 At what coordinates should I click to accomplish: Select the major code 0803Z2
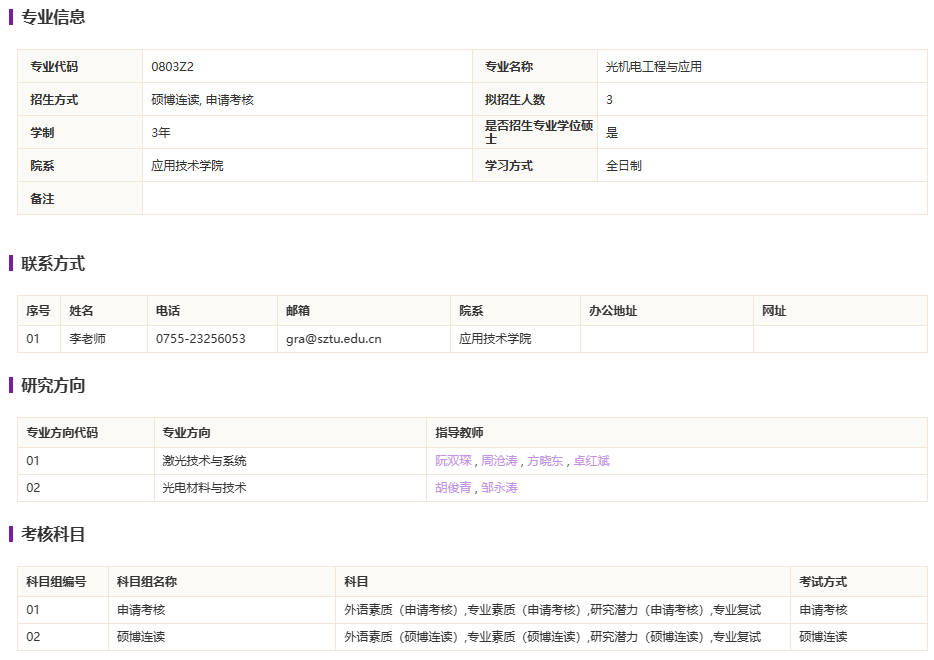(x=172, y=67)
